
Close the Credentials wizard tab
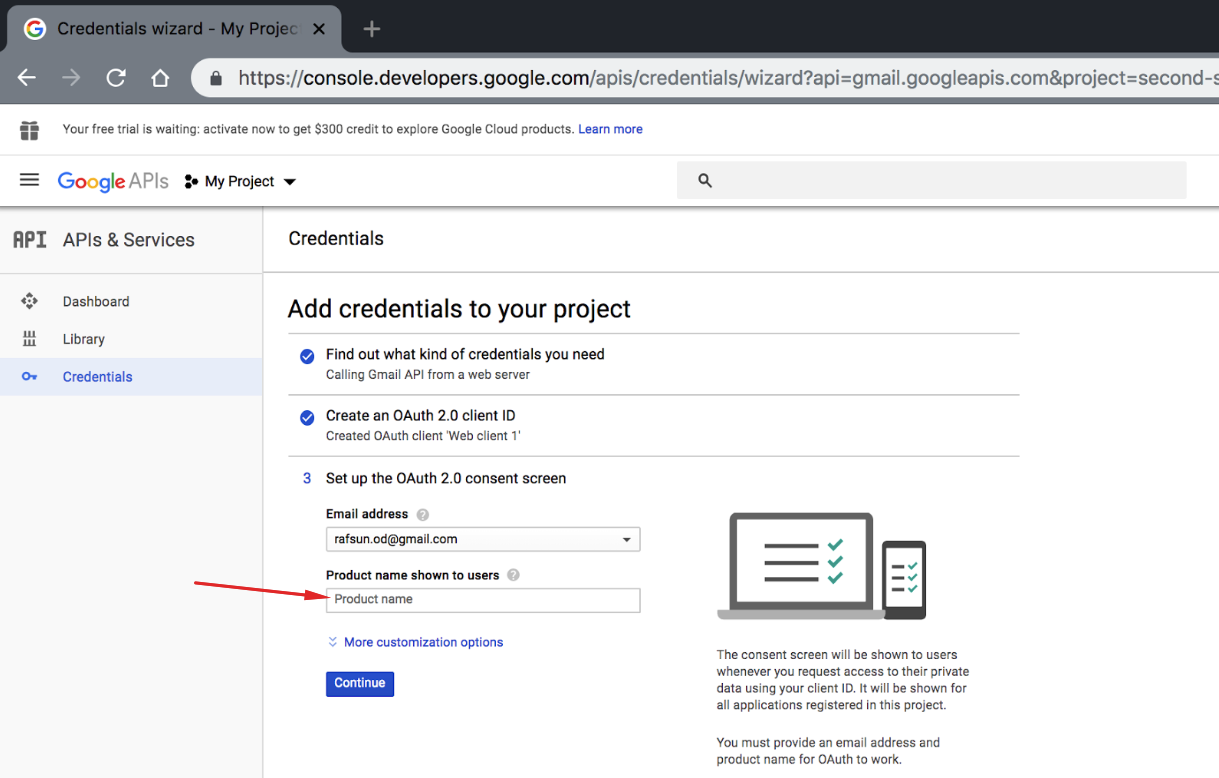tap(319, 29)
